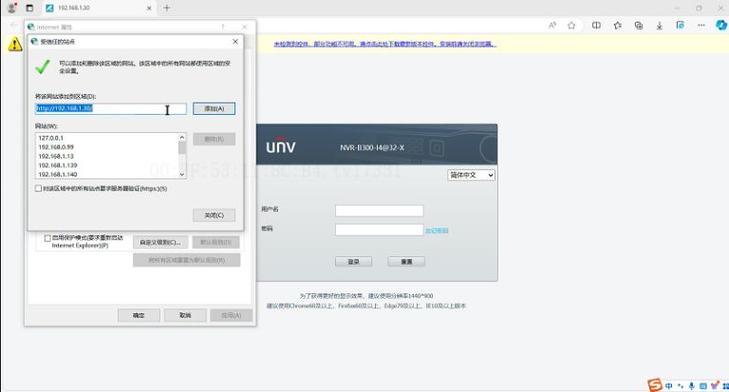The width and height of the screenshot is (729, 392).
Task: Open the Downloads icon in toolbar
Action: click(659, 26)
